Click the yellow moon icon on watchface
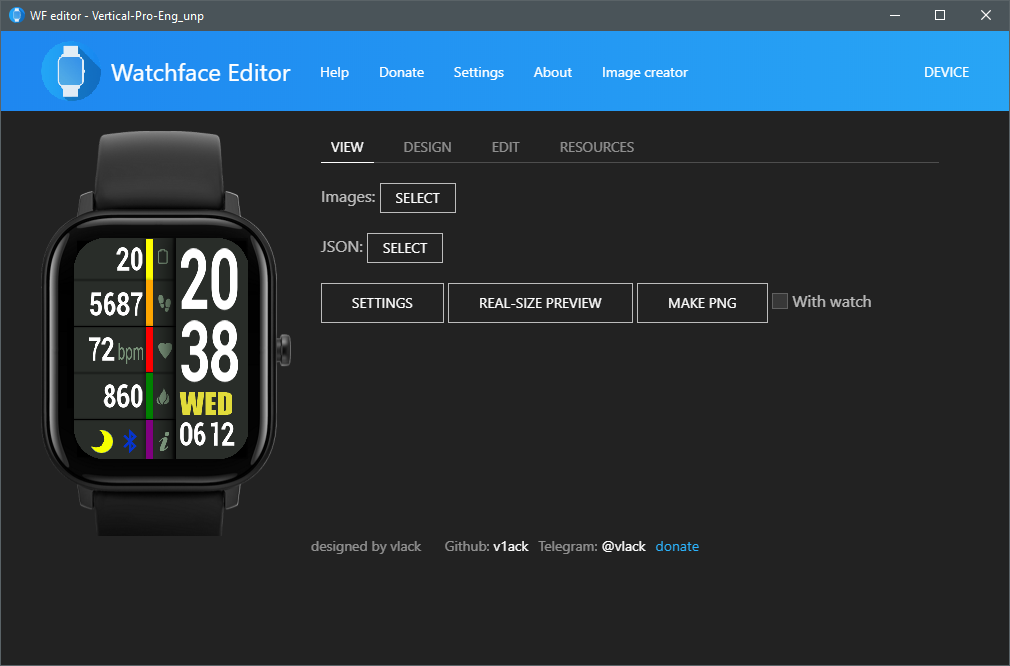The image size is (1010, 666). coord(101,441)
